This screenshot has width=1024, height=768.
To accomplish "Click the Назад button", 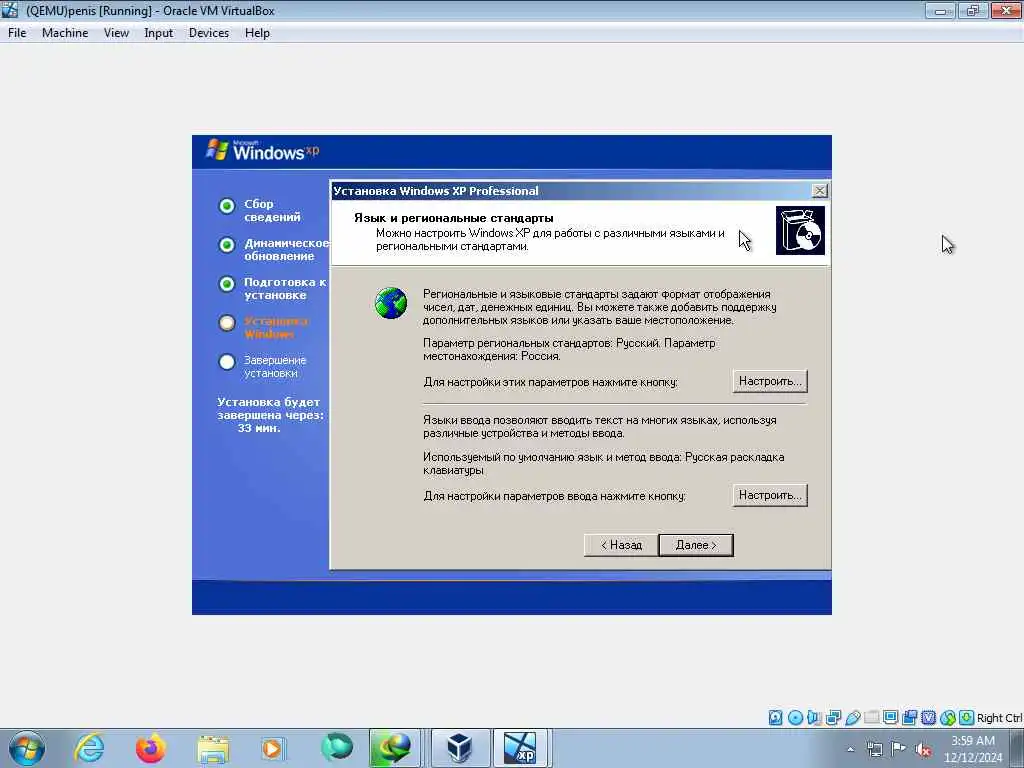I will point(621,545).
